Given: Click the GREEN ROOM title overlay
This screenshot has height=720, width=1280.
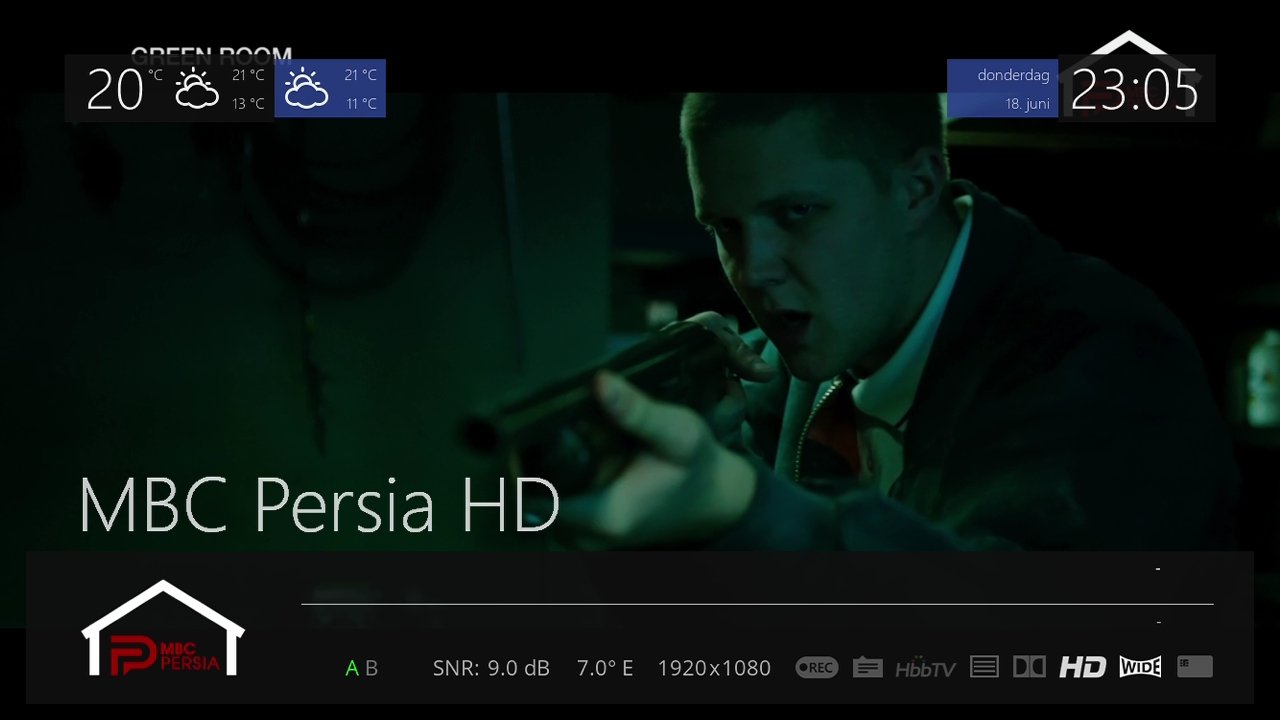Looking at the screenshot, I should pos(211,55).
